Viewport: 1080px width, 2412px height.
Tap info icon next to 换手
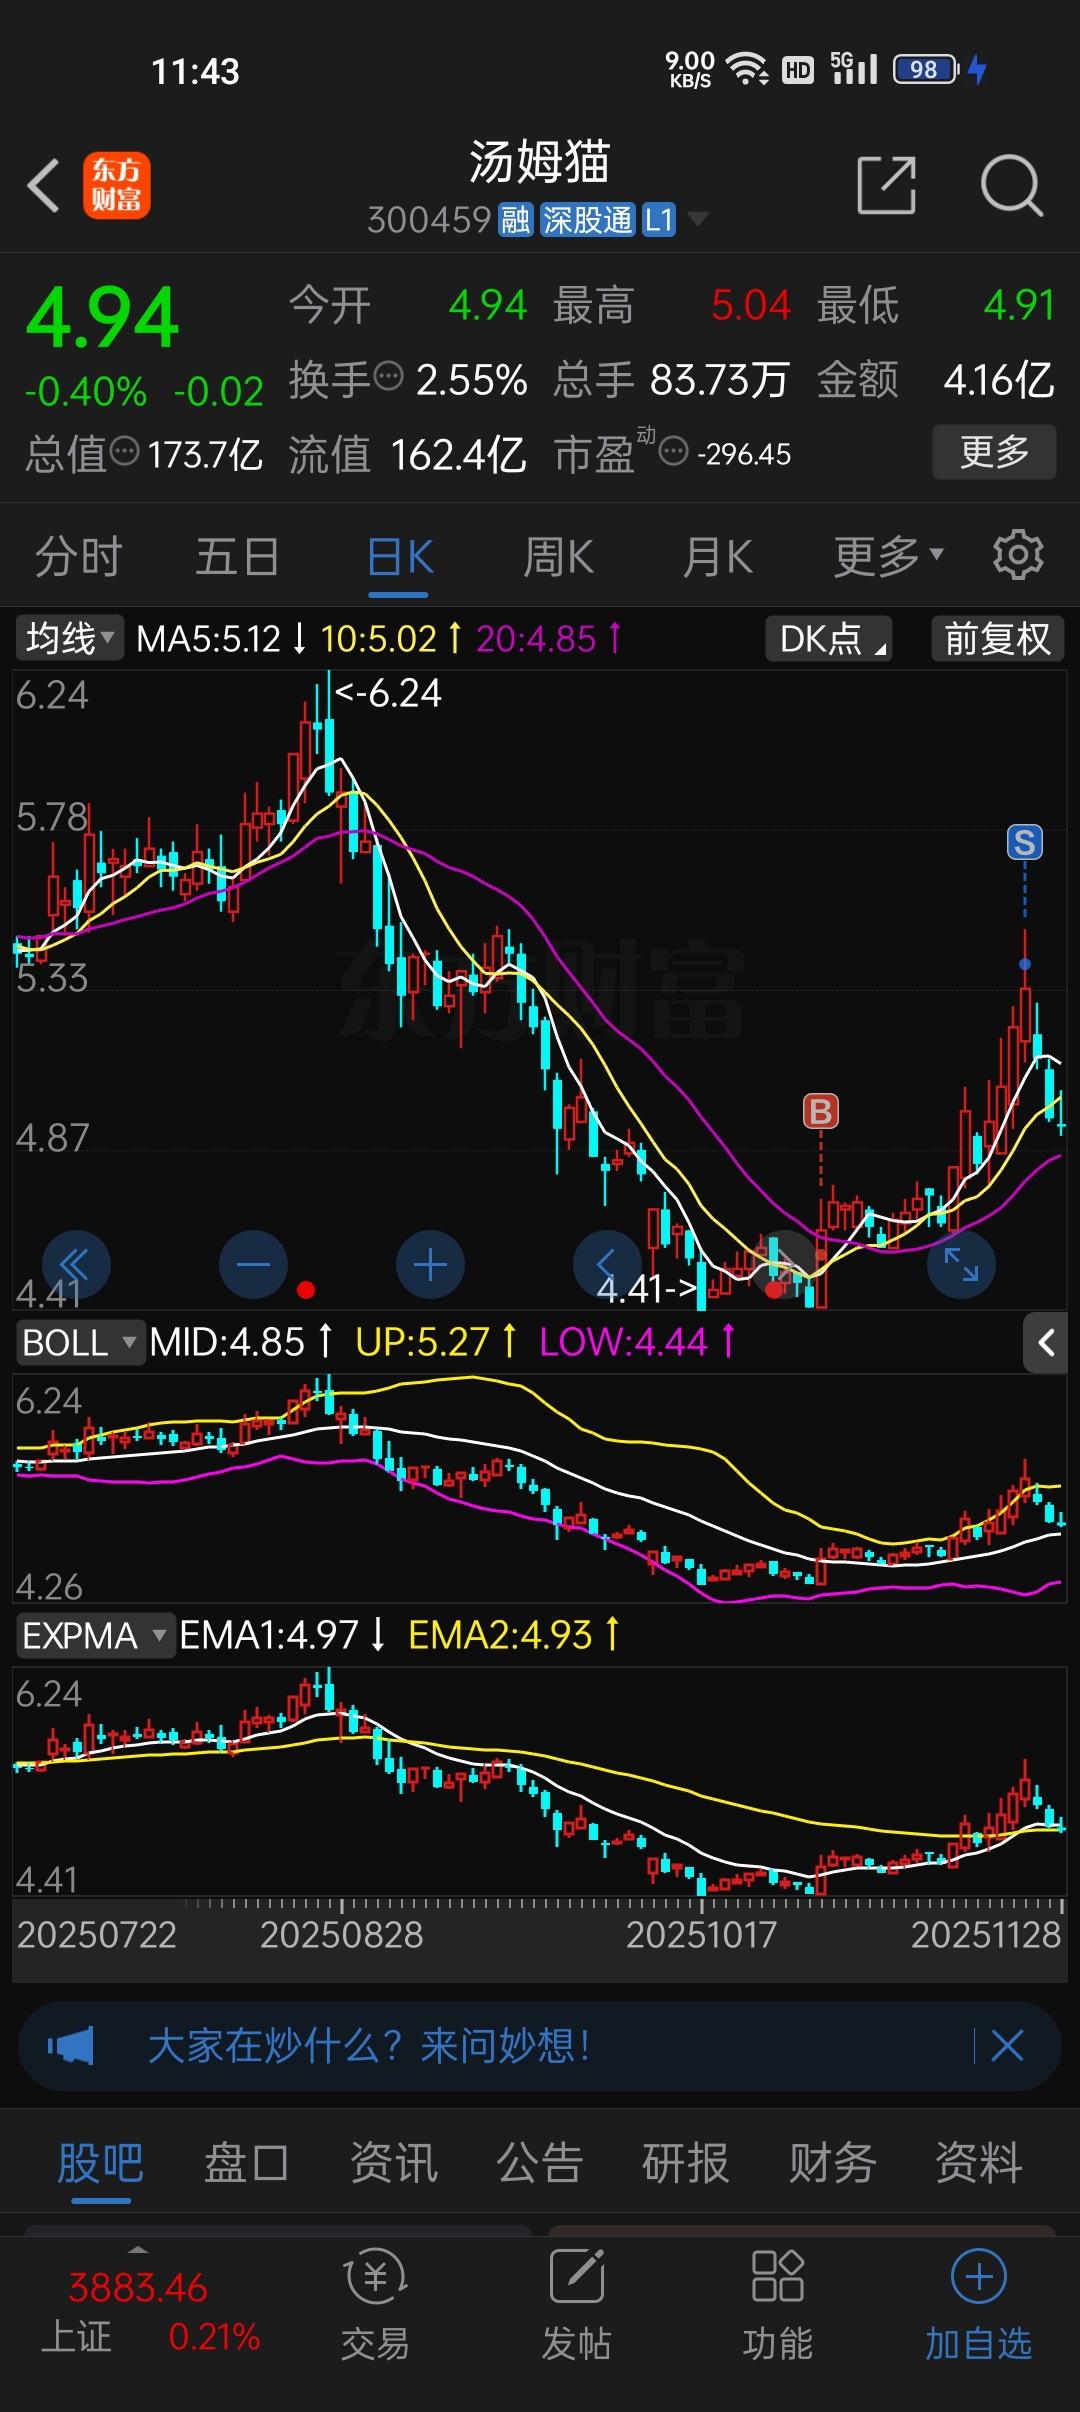click(x=388, y=377)
